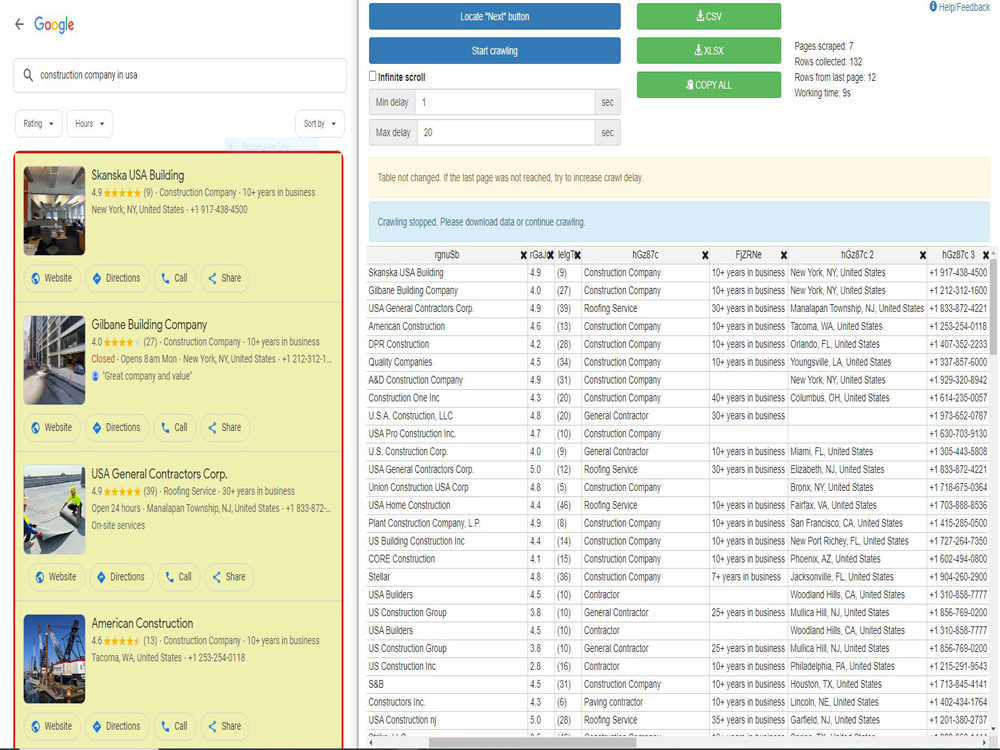This screenshot has width=1000, height=750.
Task: Download results as CSV
Action: (x=707, y=16)
